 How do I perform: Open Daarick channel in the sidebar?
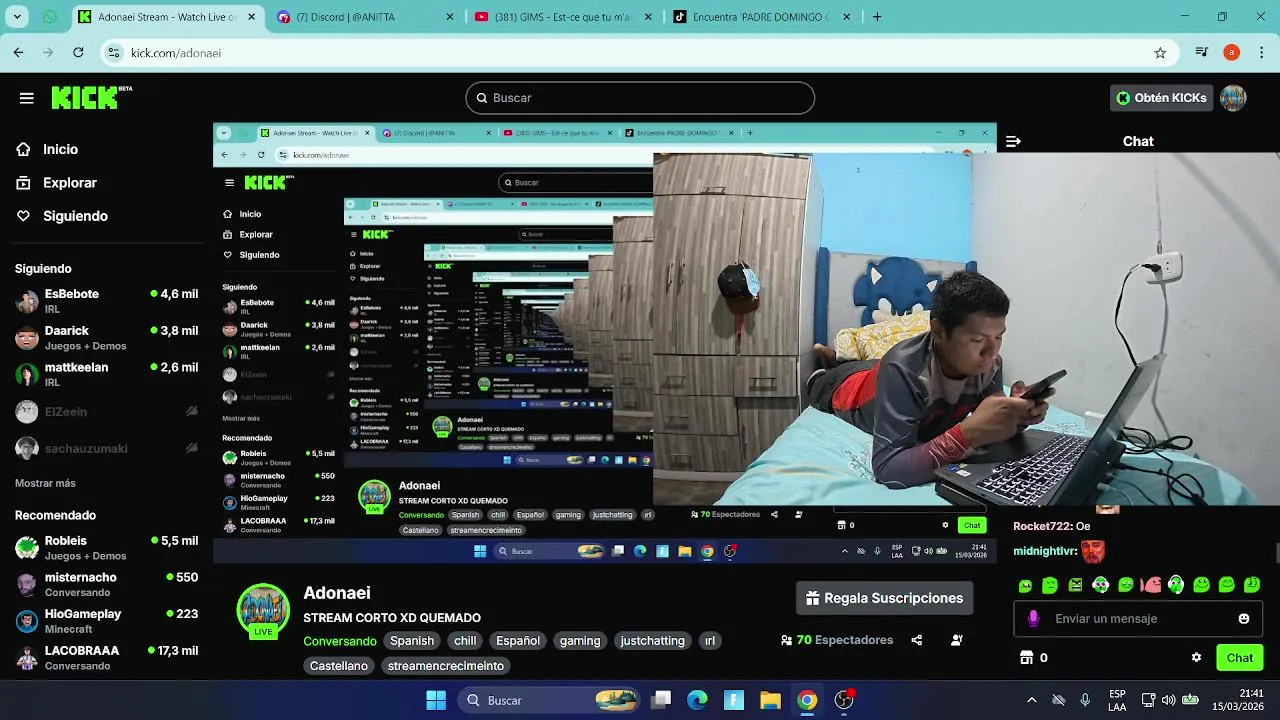[x=106, y=337]
